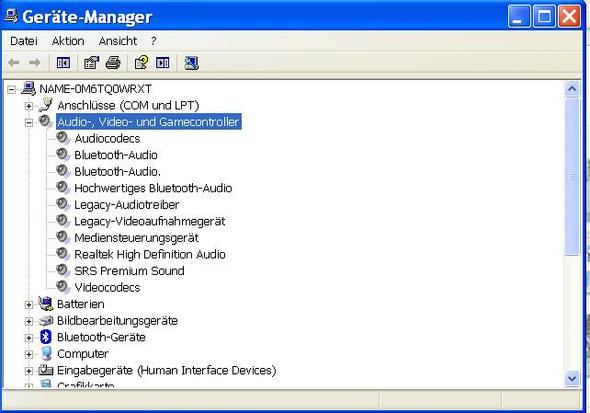Viewport: 590px width, 413px height.
Task: Click the computer icon of NAME-0M6TQ0WRXT
Action: [x=29, y=88]
